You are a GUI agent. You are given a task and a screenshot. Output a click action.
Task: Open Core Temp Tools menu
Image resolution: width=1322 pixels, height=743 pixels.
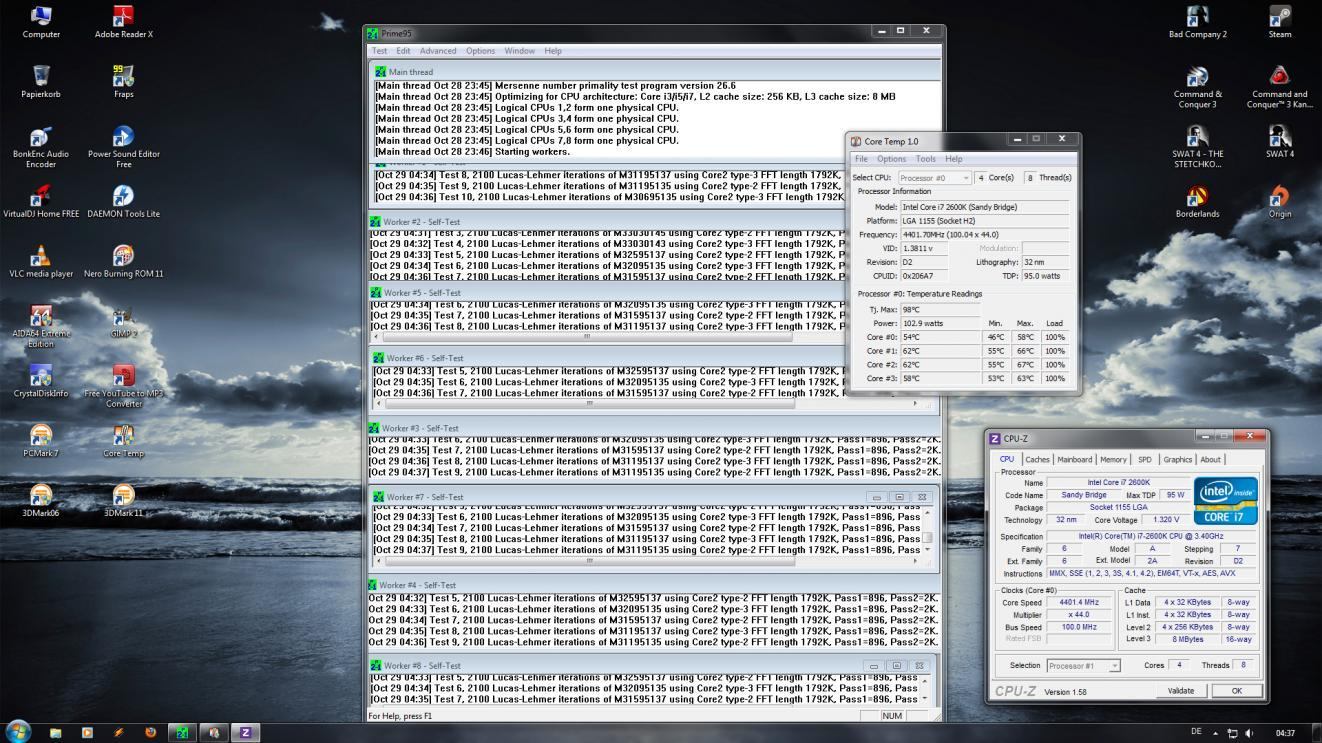point(926,159)
